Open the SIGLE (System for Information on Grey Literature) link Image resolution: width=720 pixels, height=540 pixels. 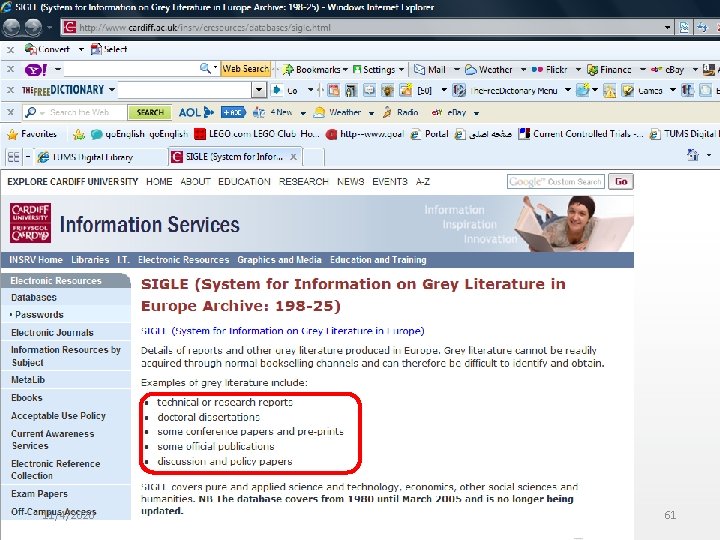point(283,331)
